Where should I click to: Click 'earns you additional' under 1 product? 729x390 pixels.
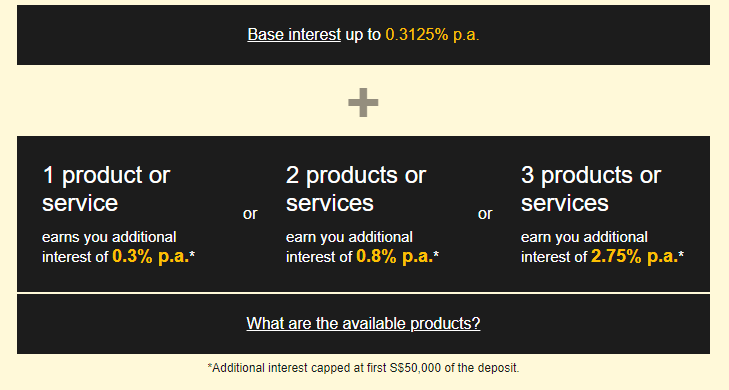coord(109,237)
